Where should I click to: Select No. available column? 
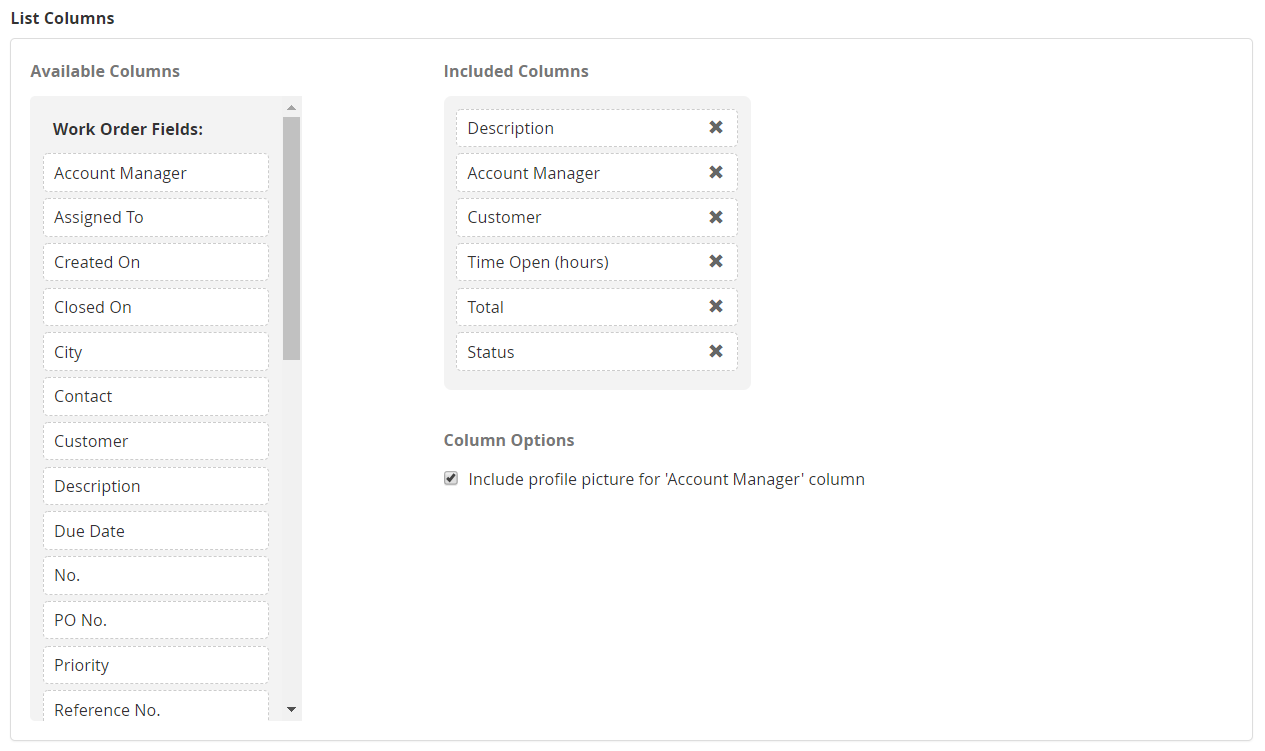pos(156,575)
